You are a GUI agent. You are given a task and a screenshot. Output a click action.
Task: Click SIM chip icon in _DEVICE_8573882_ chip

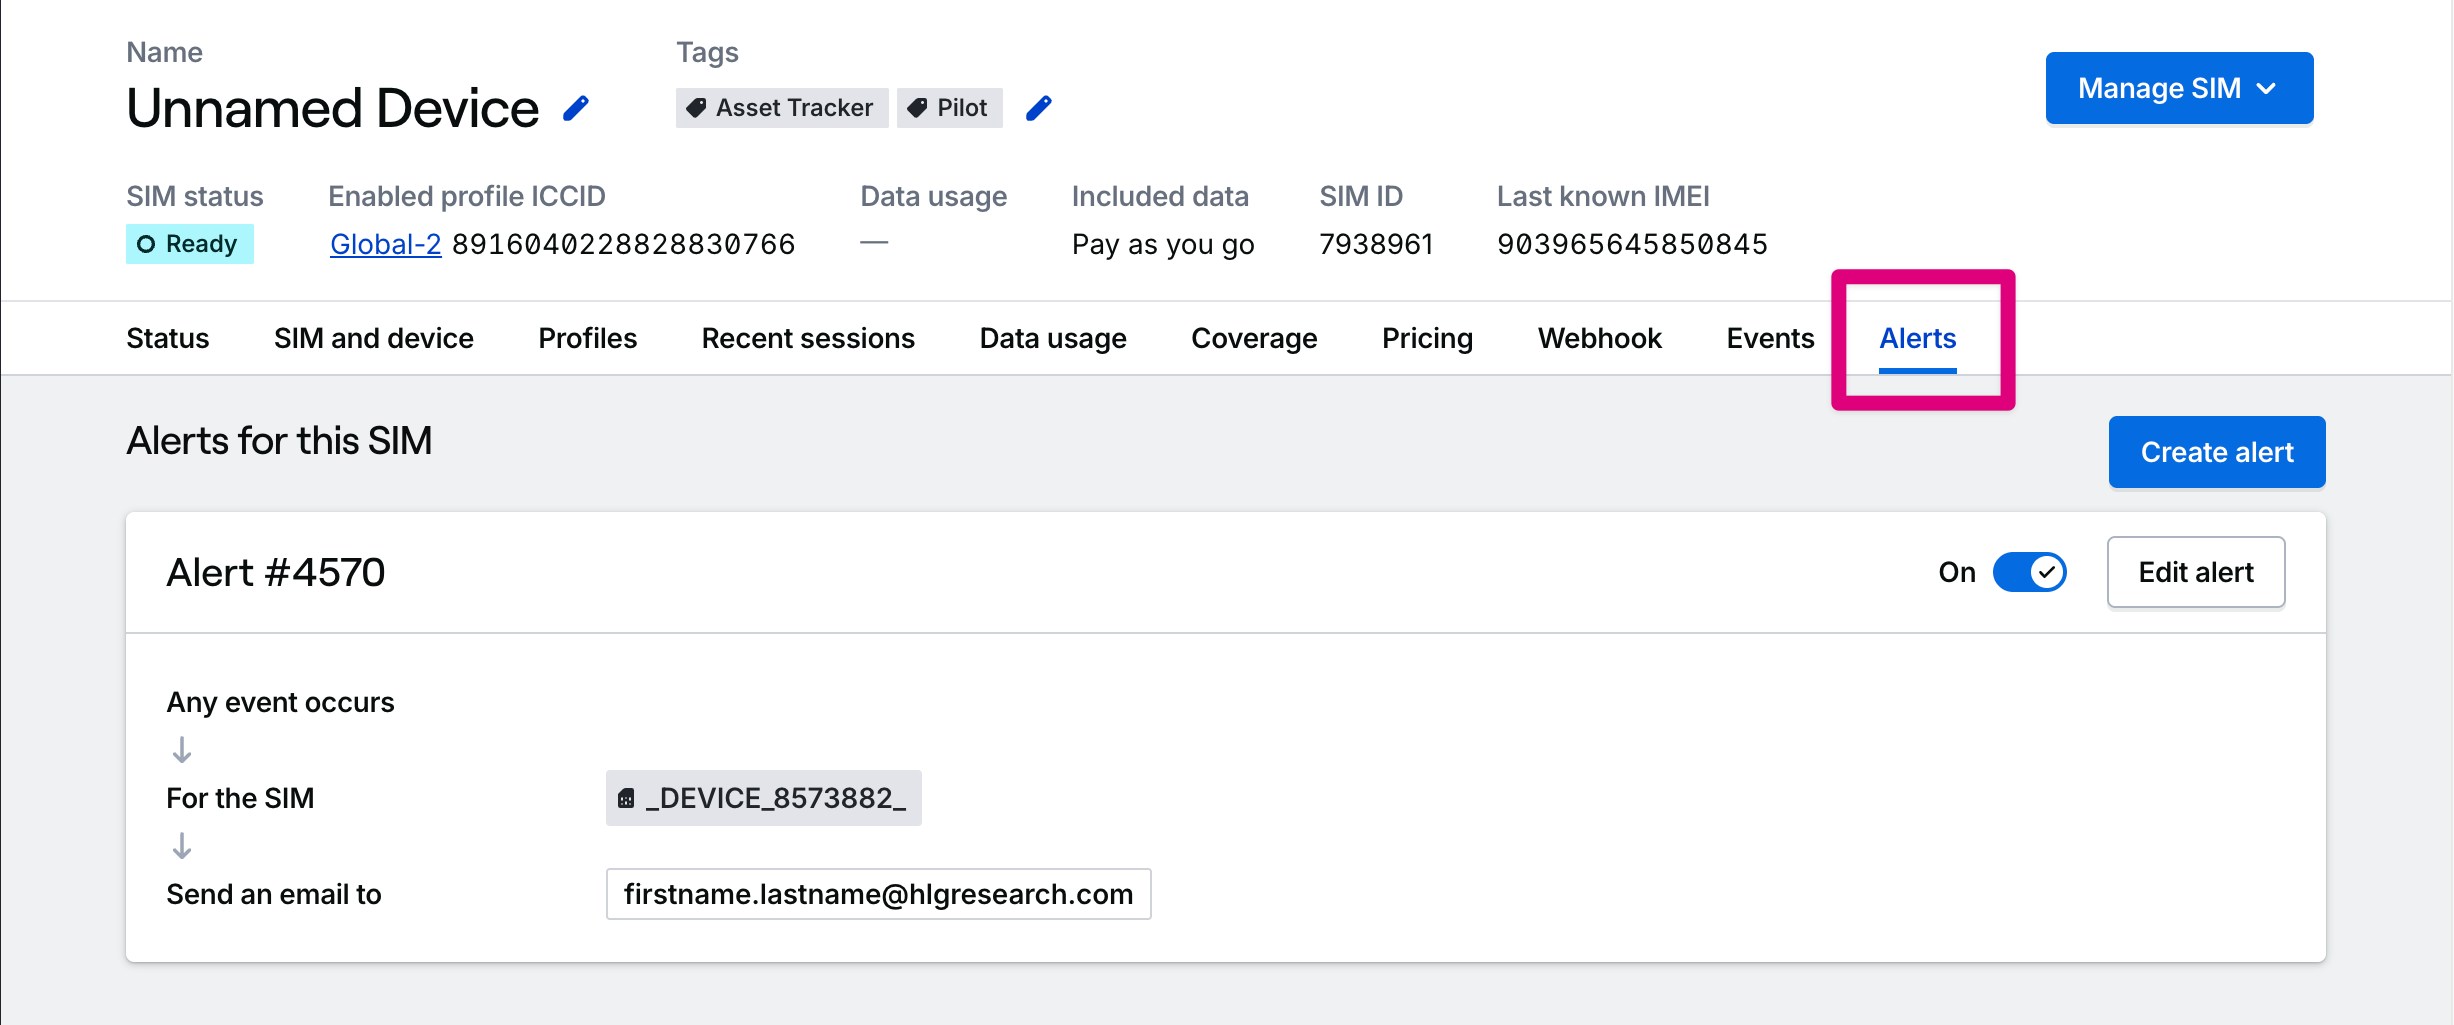626,798
